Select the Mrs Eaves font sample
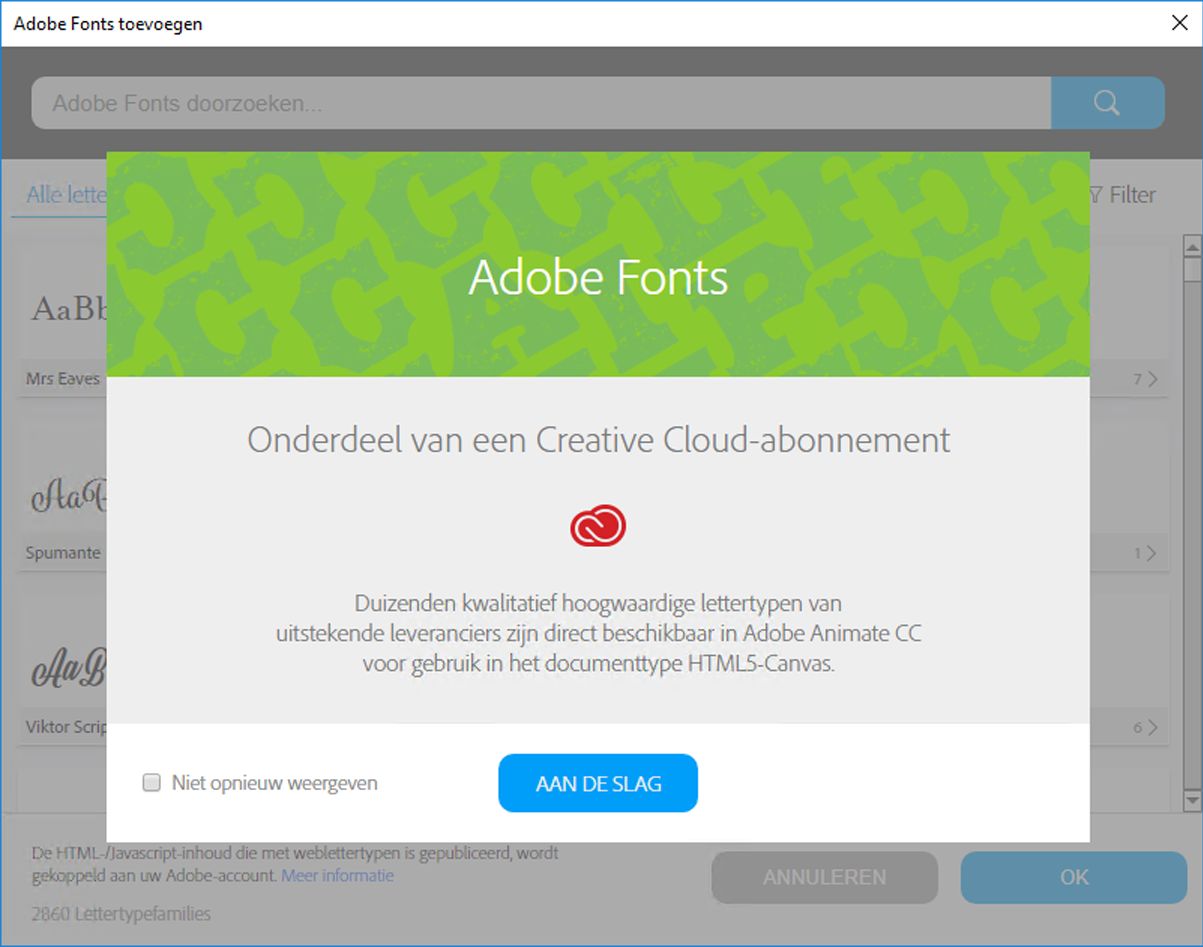Viewport: 1203px width, 947px height. pyautogui.click(x=60, y=305)
